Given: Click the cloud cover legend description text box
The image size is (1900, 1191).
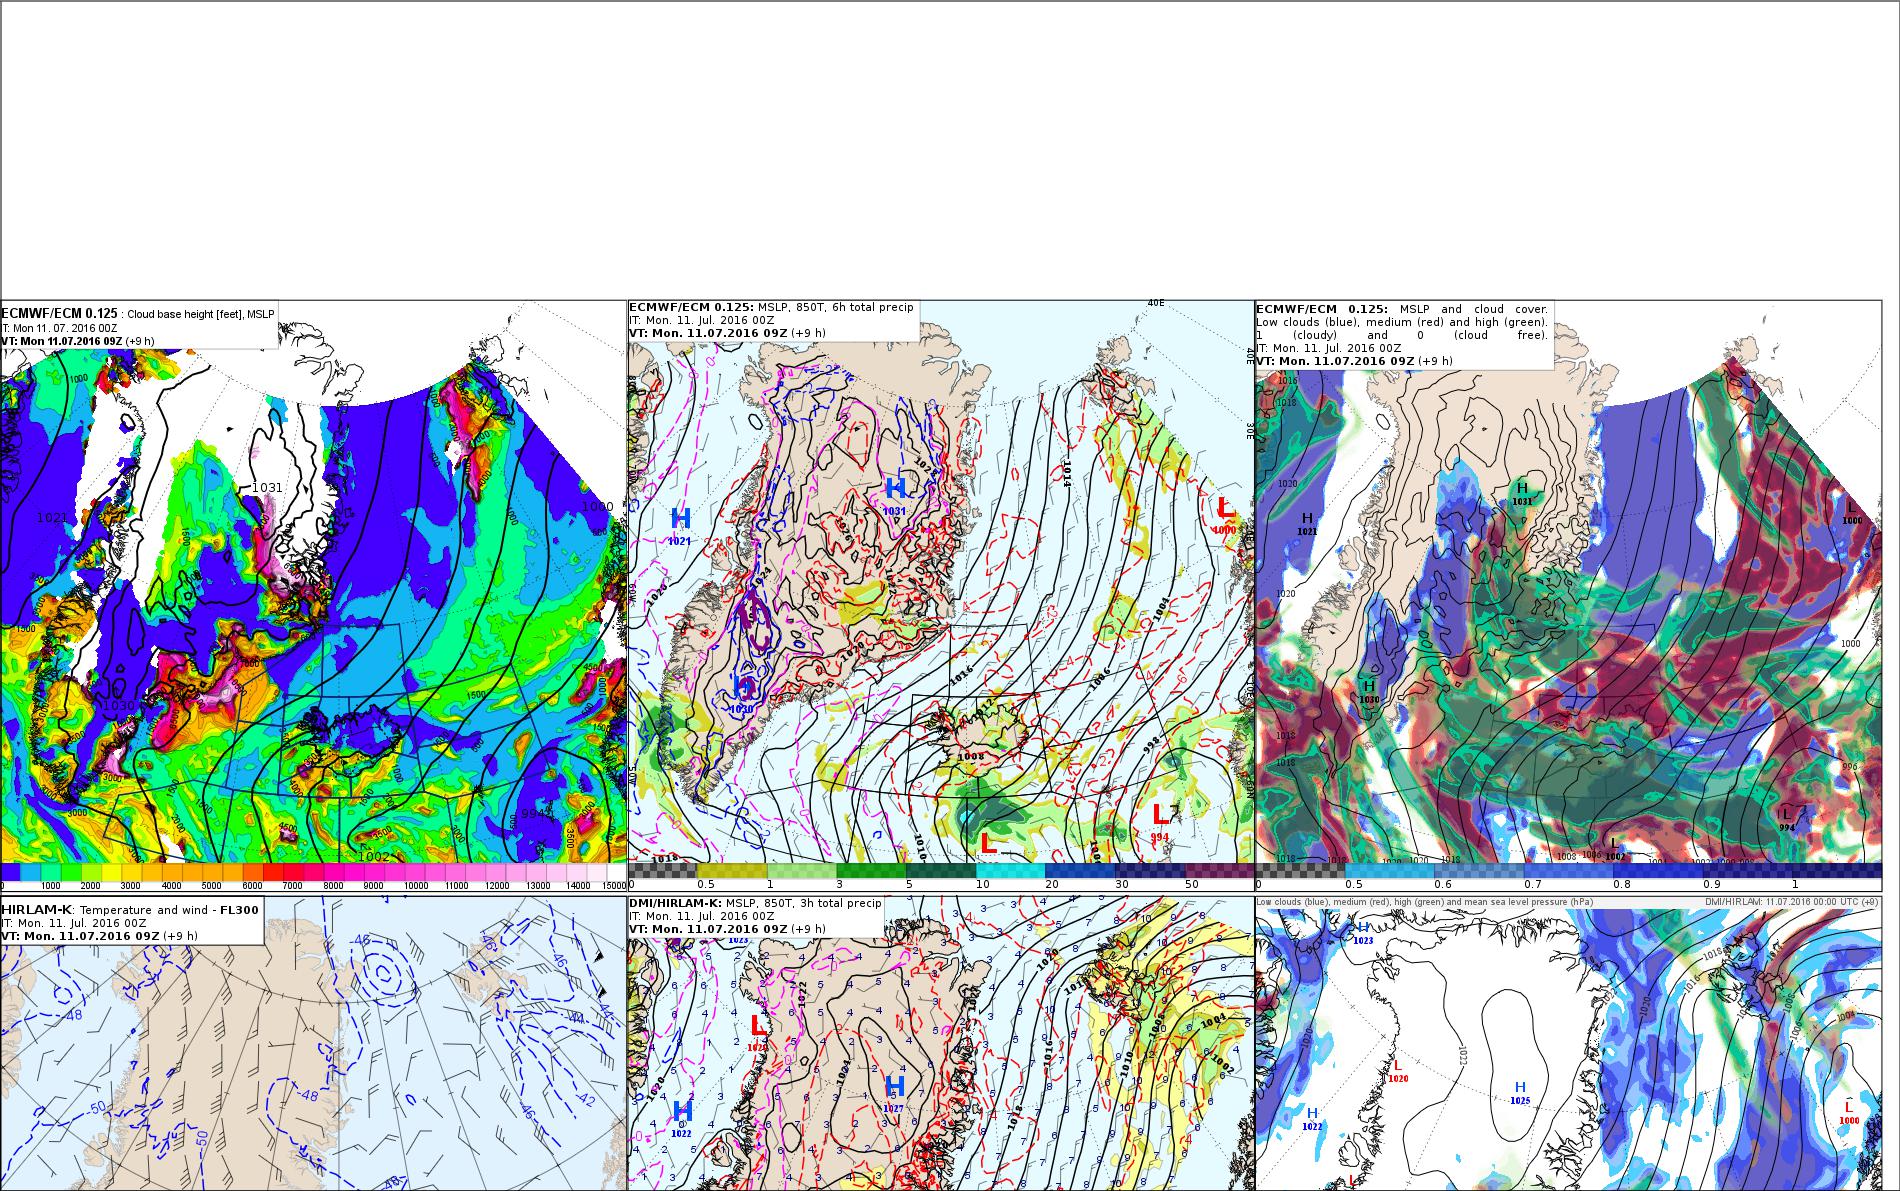Looking at the screenshot, I should (x=1404, y=335).
